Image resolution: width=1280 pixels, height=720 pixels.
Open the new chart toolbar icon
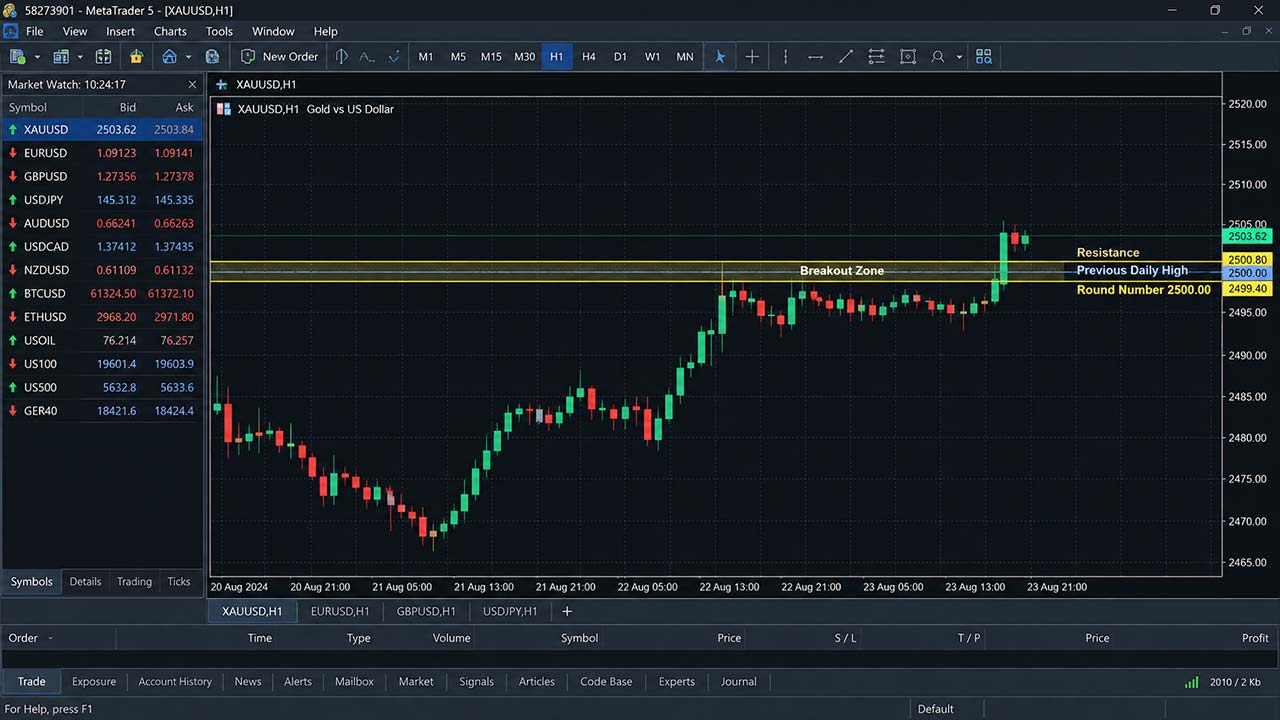(x=17, y=57)
